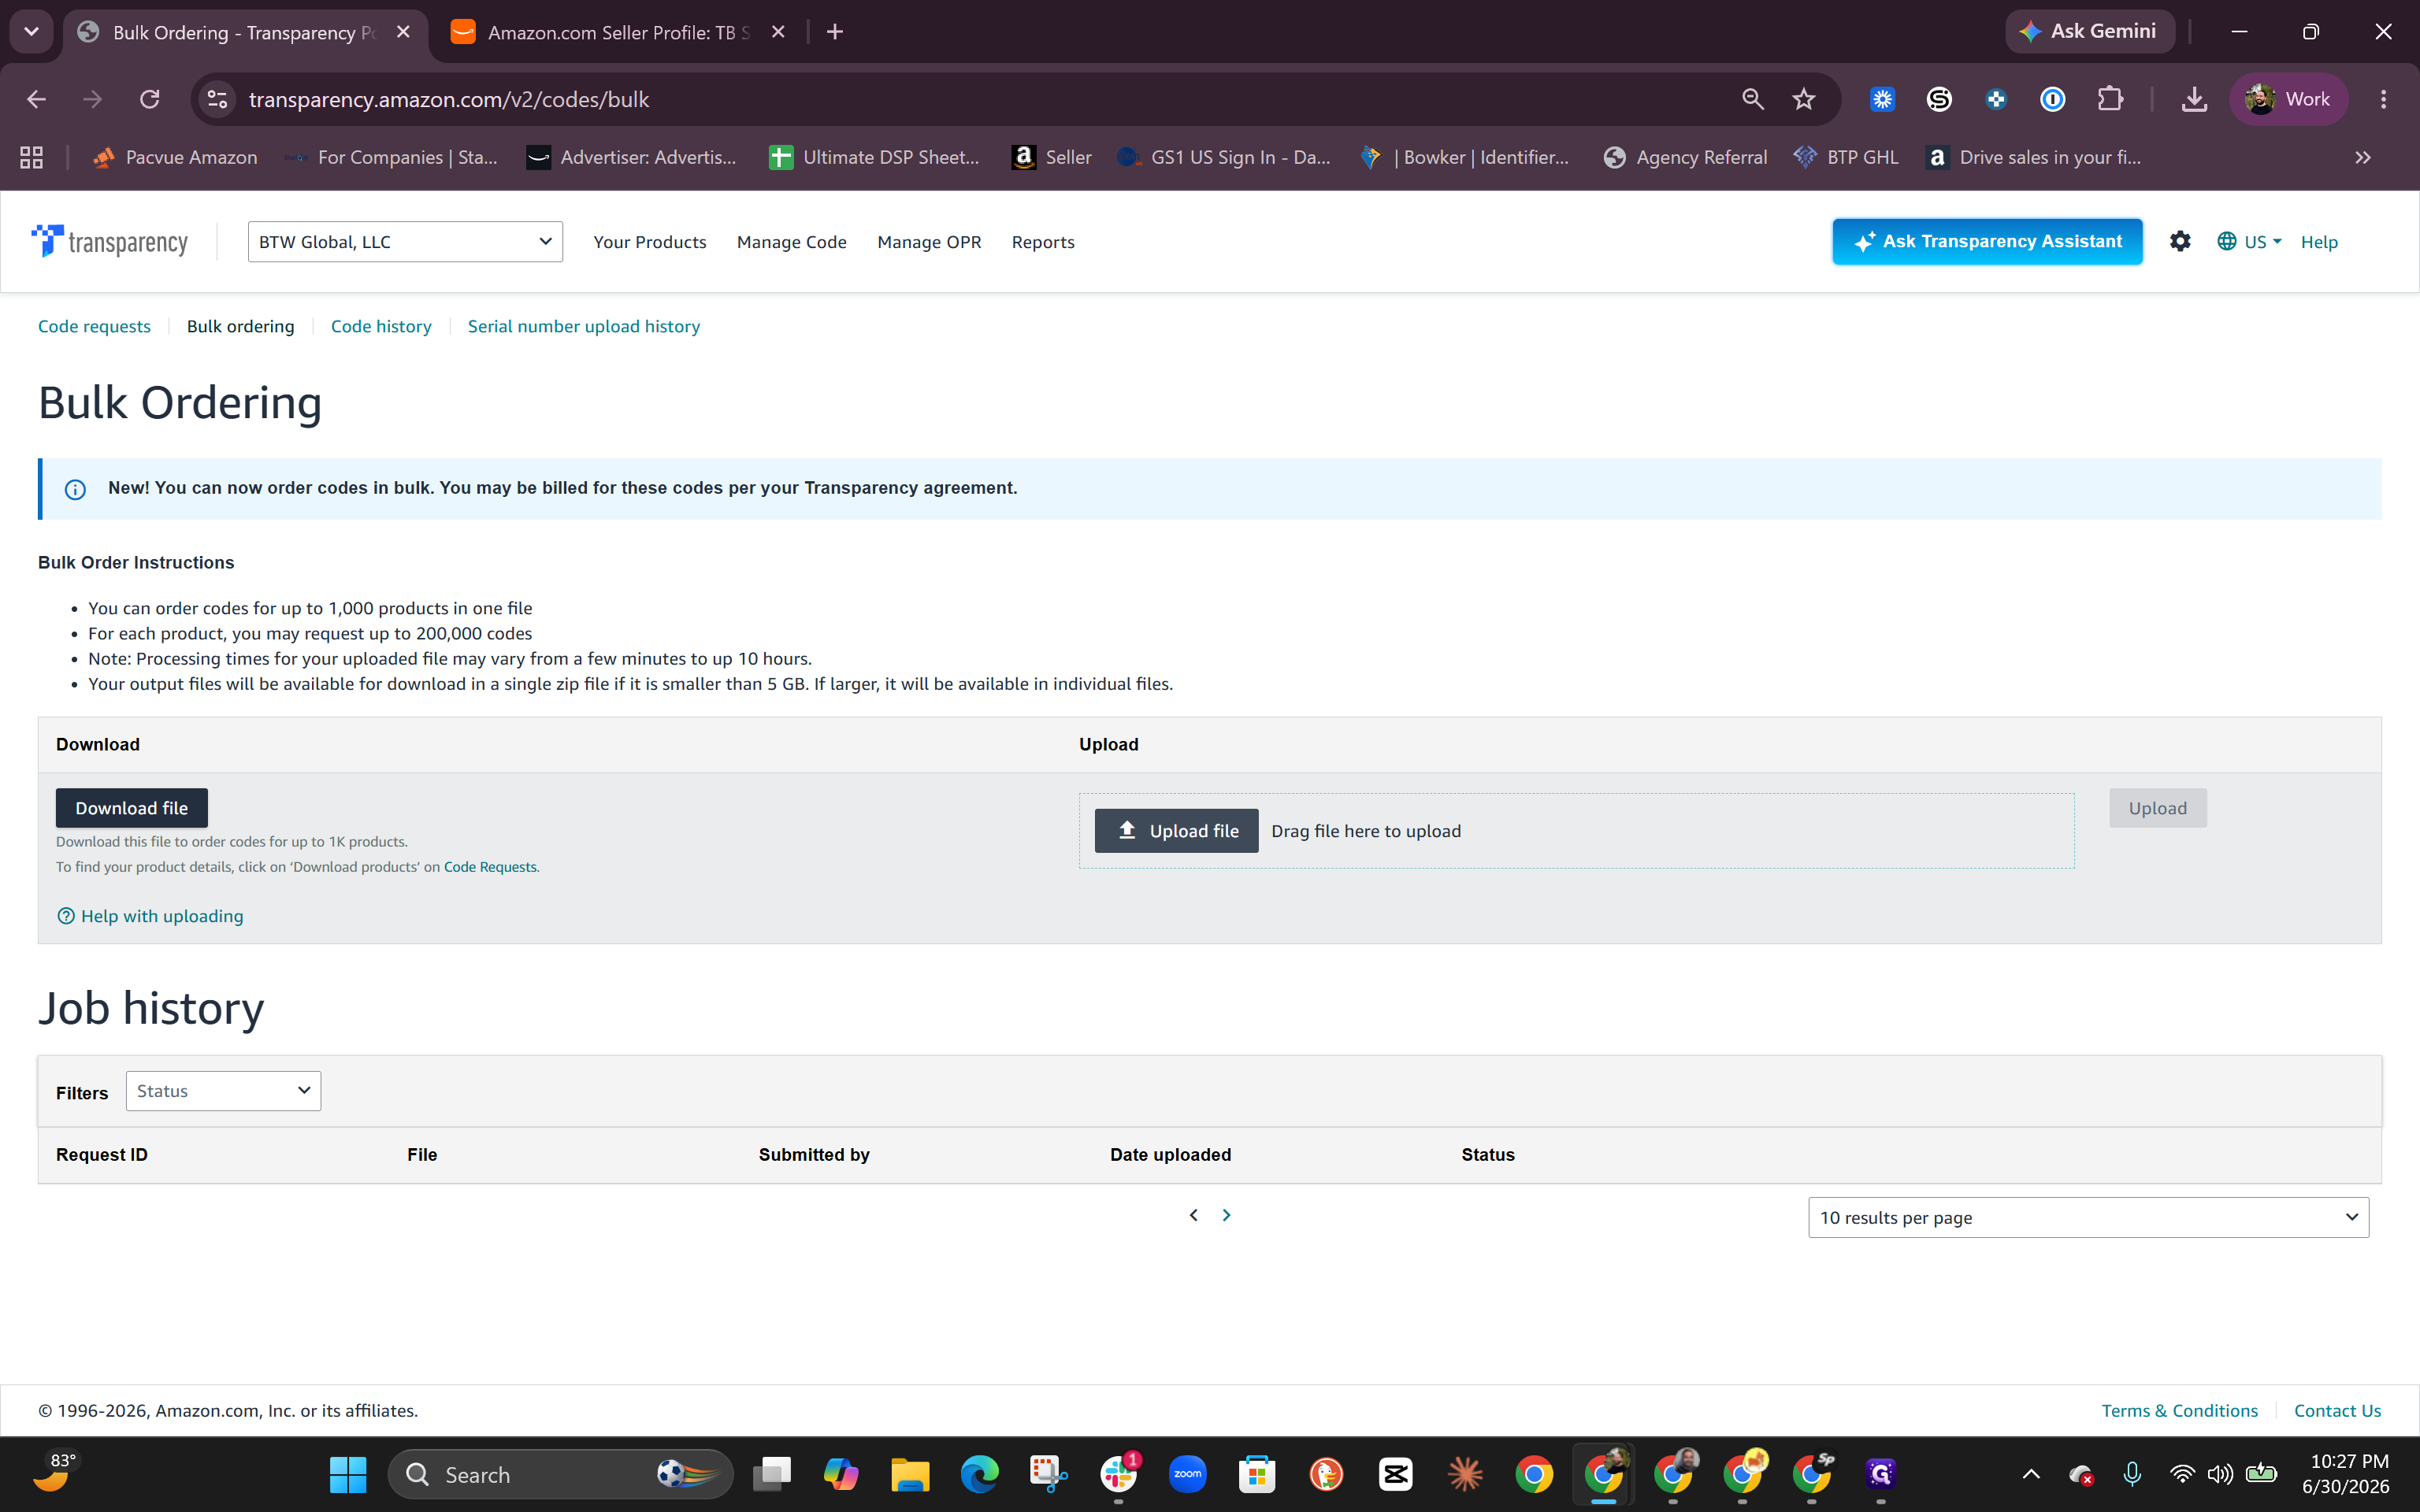Open the Transparency settings gear
The height and width of the screenshot is (1512, 2420).
pyautogui.click(x=2180, y=241)
